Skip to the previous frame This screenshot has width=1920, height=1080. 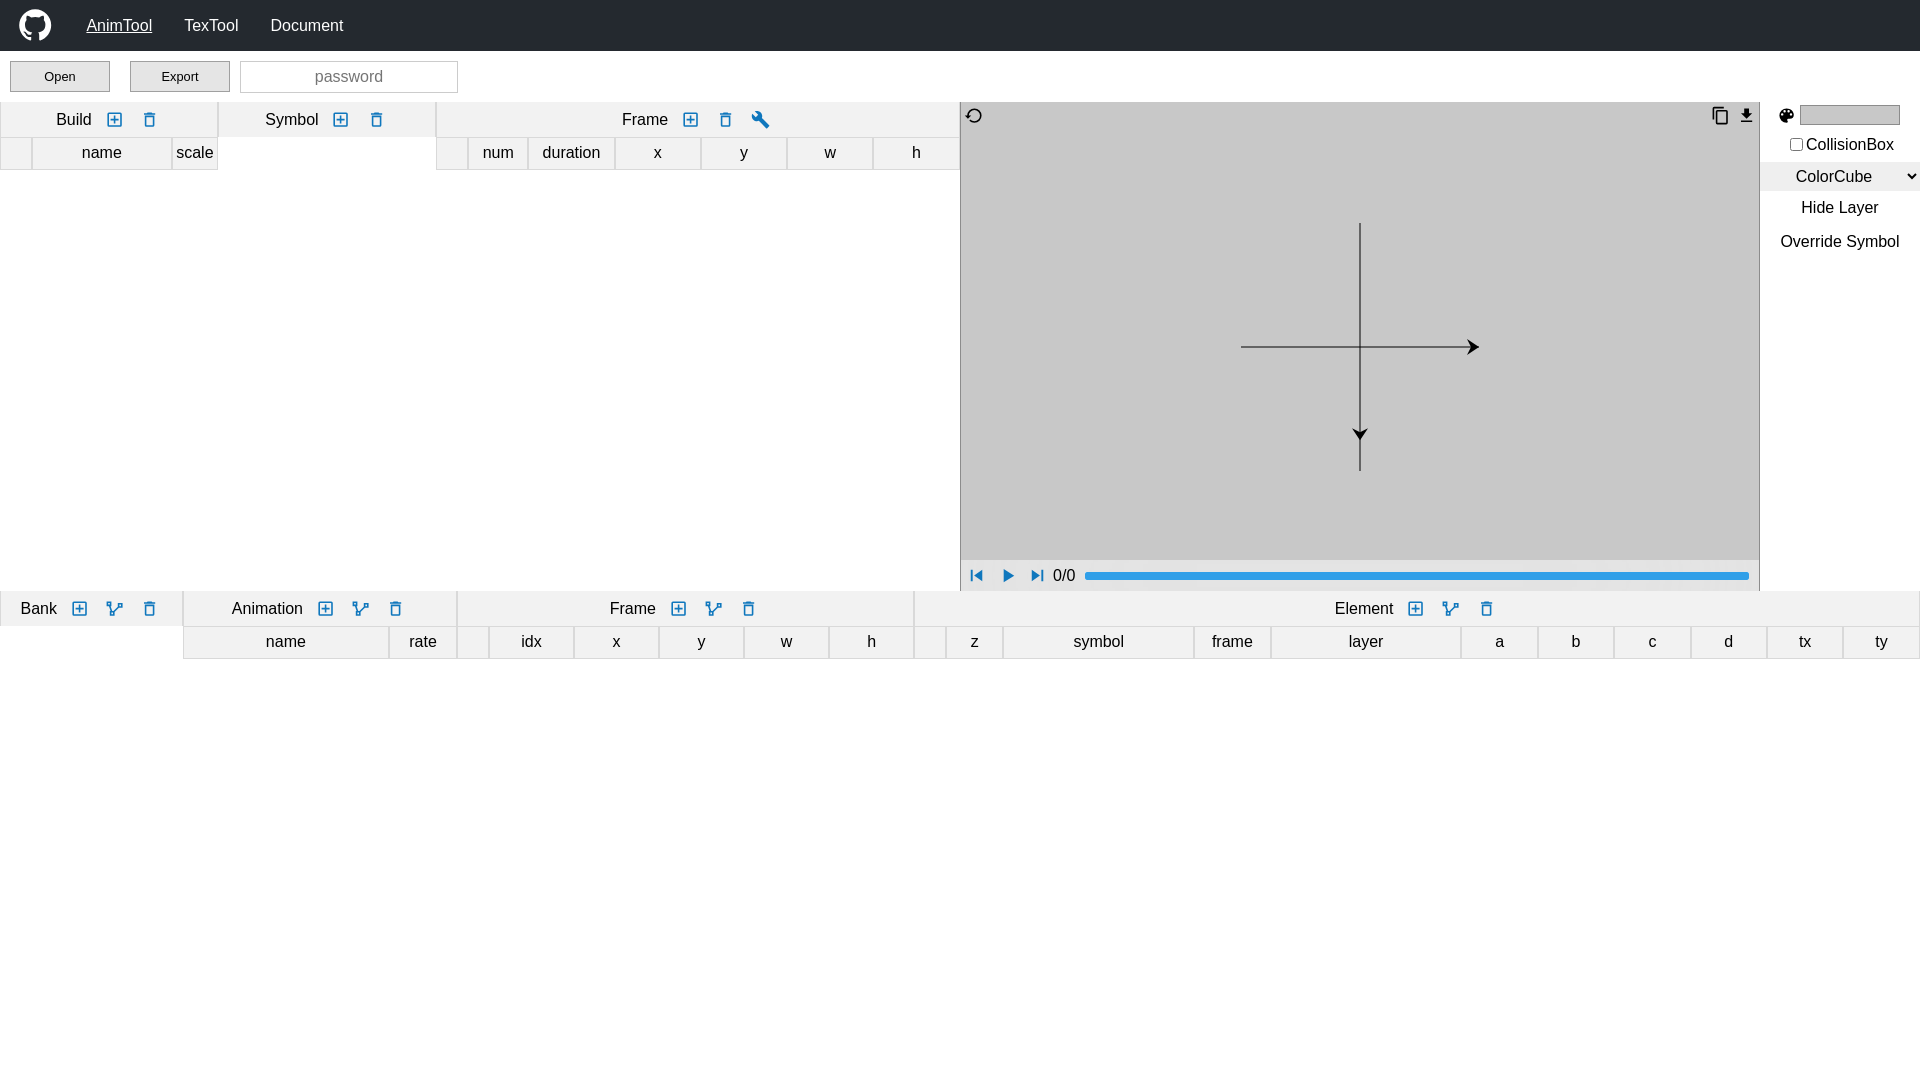(x=977, y=576)
